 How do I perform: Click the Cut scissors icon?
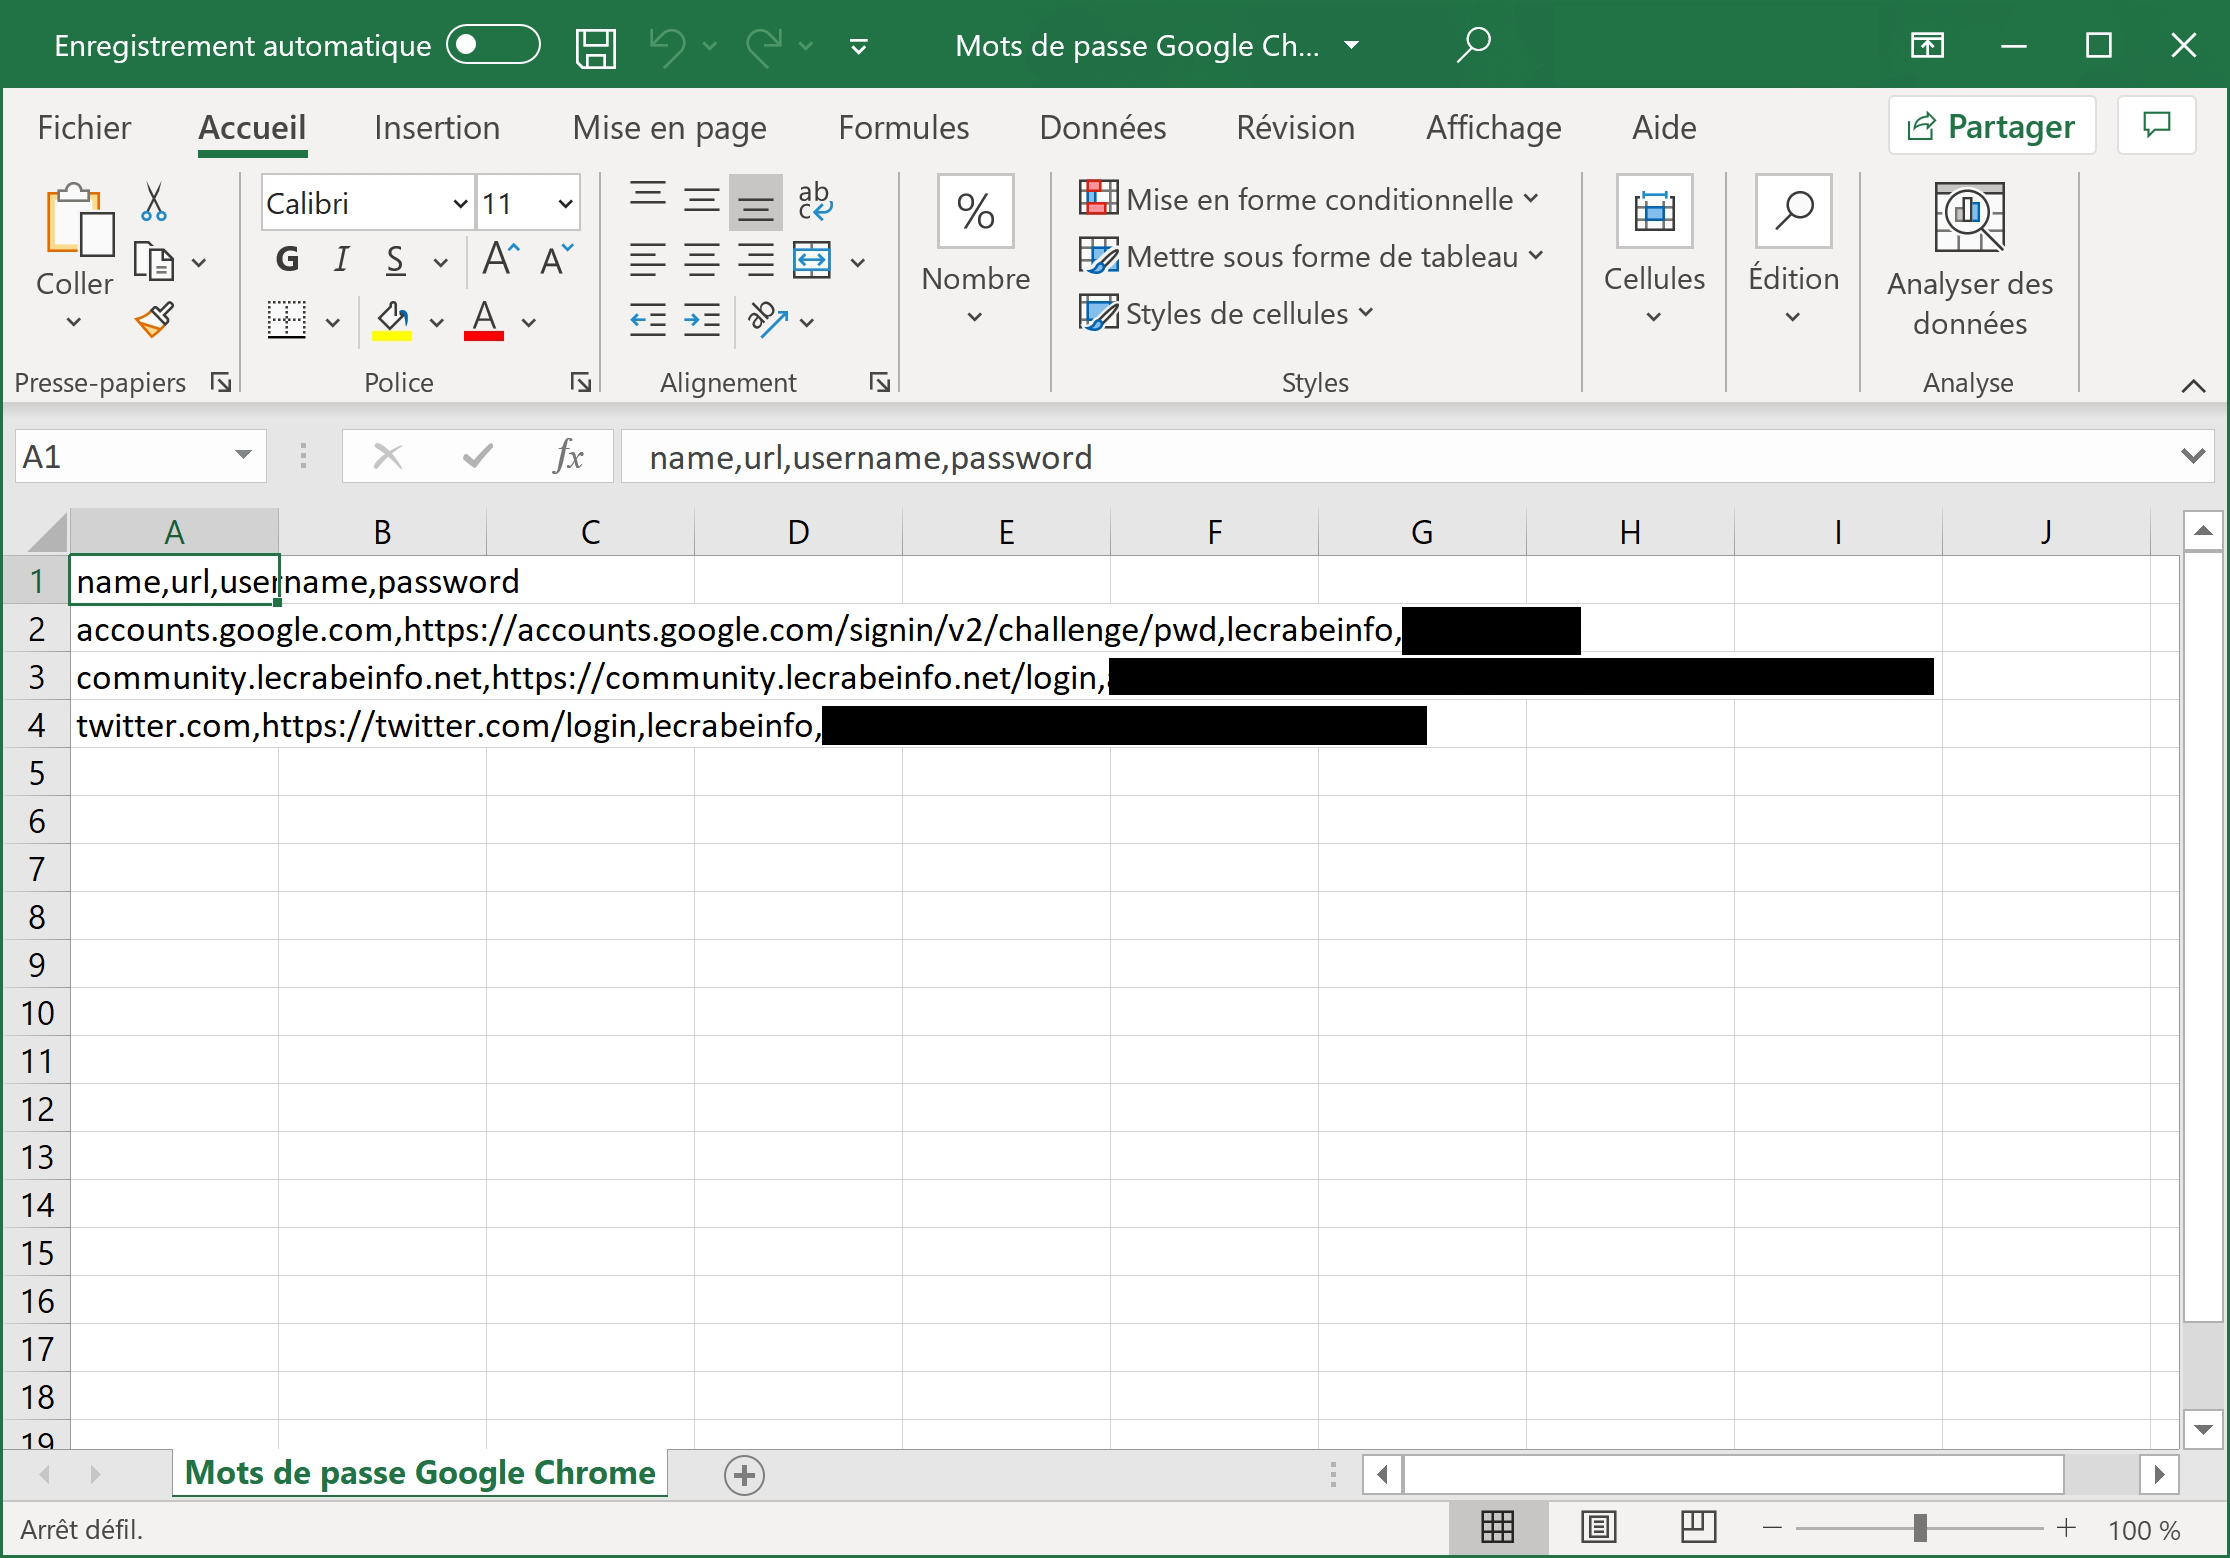pos(153,202)
